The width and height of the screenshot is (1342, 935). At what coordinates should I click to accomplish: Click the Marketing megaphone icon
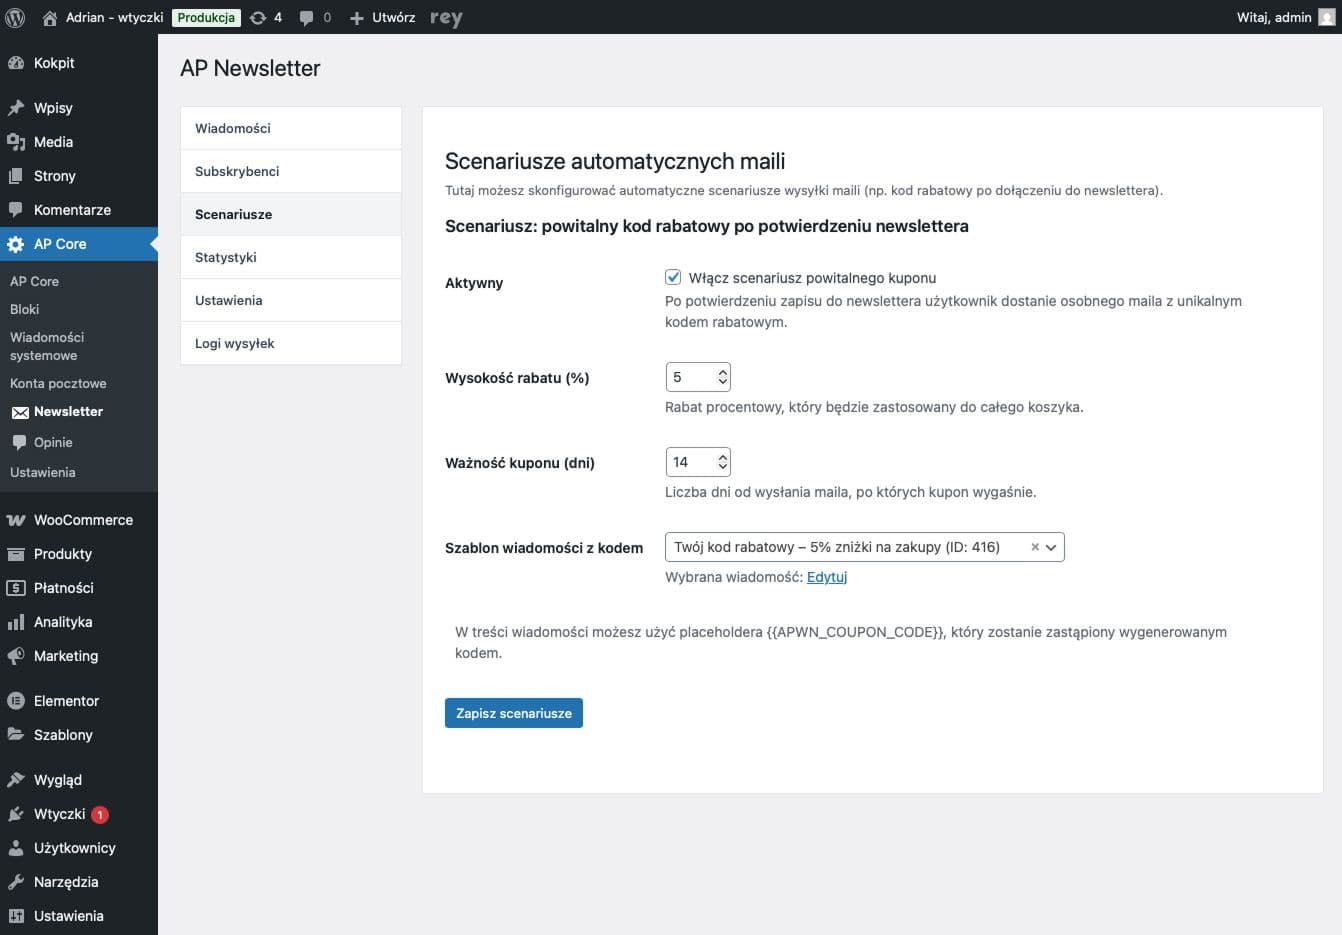point(15,655)
